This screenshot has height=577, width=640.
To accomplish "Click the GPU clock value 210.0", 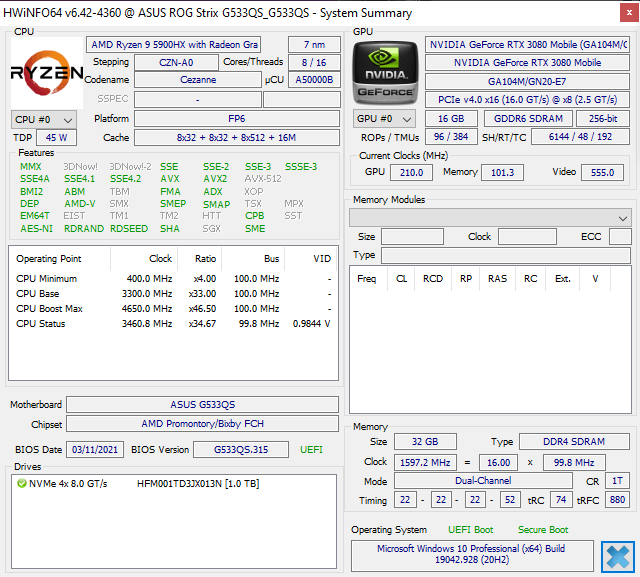I will click(411, 173).
